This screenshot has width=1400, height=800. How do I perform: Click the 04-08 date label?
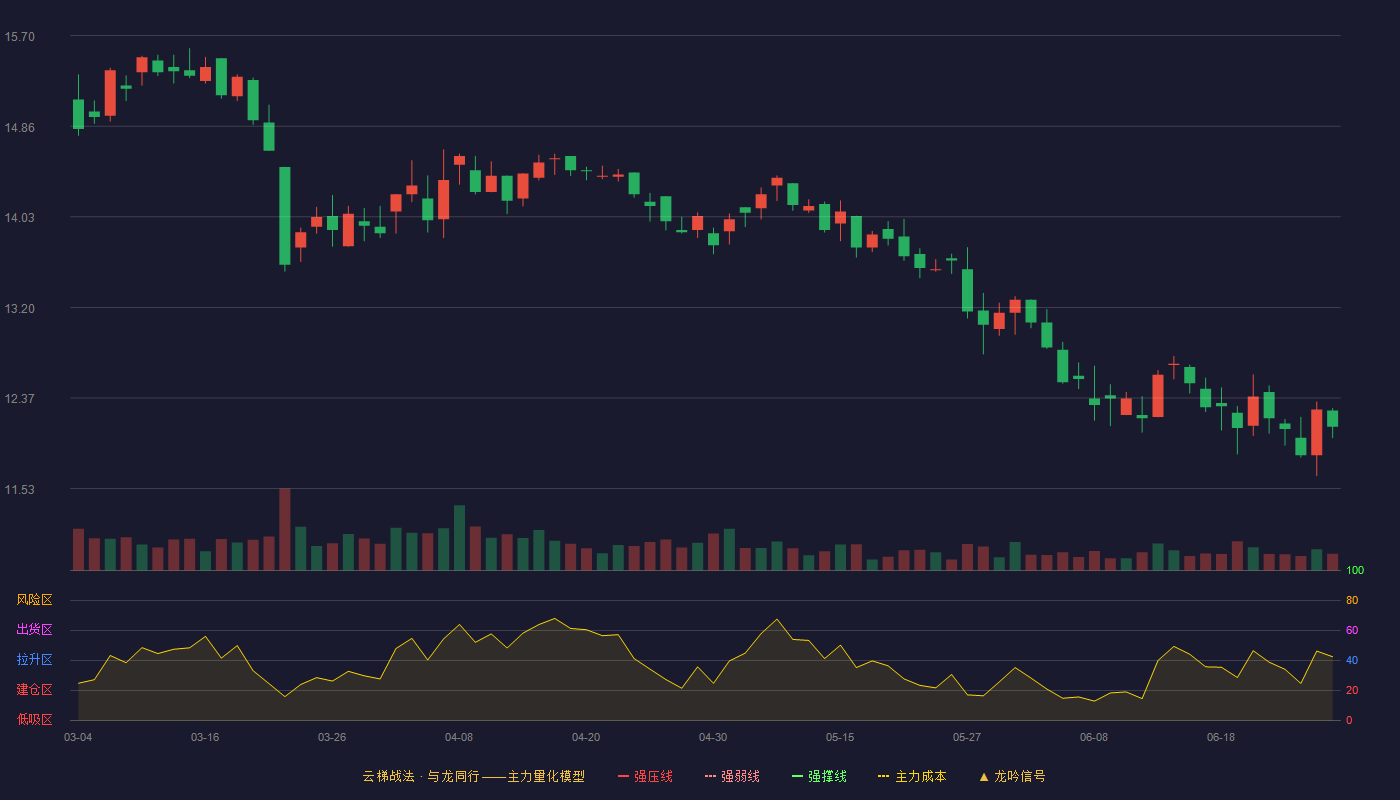459,737
